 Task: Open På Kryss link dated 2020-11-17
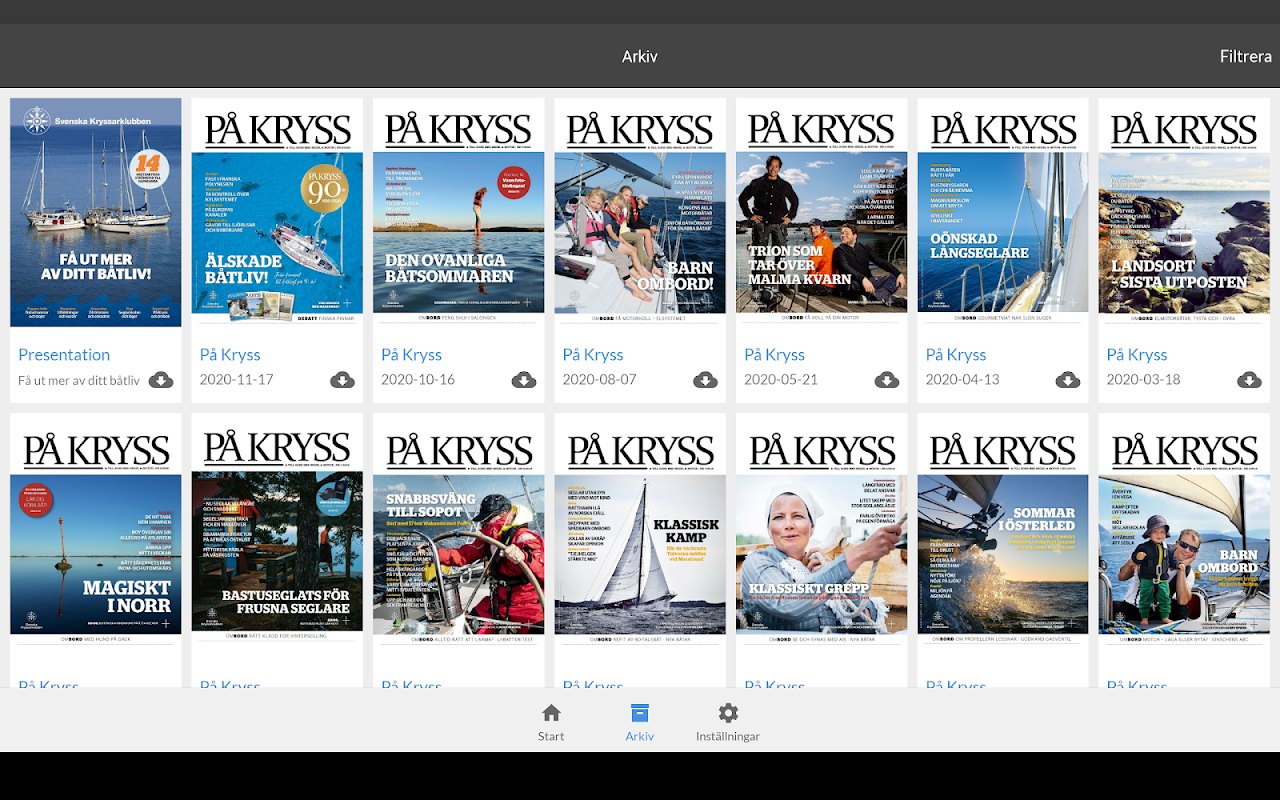(230, 355)
